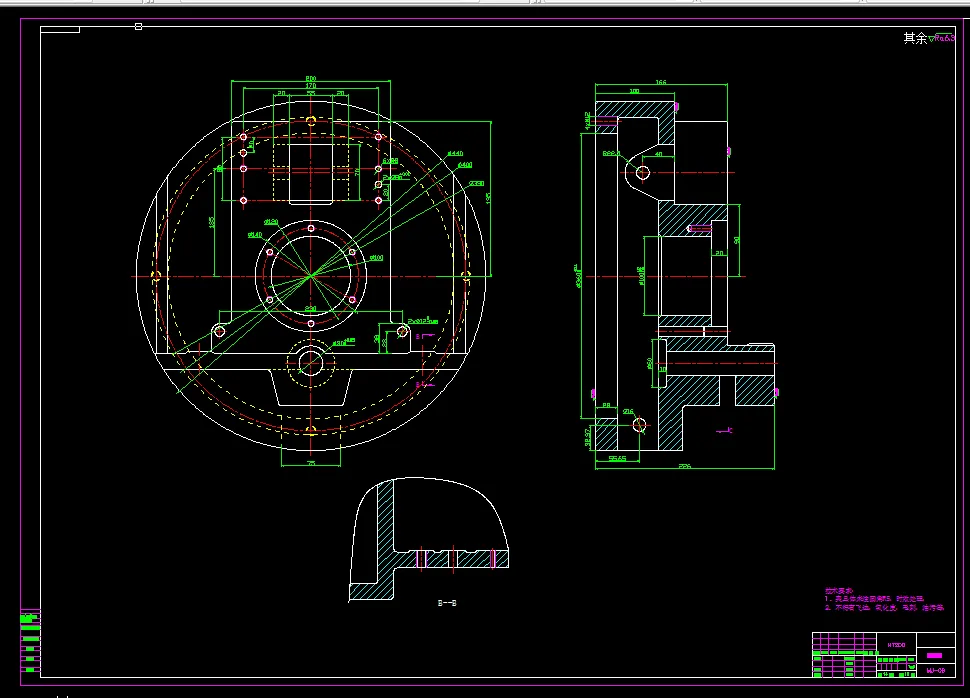
Task: Select the 135 vertical dimension at right of front view
Action: tap(488, 199)
